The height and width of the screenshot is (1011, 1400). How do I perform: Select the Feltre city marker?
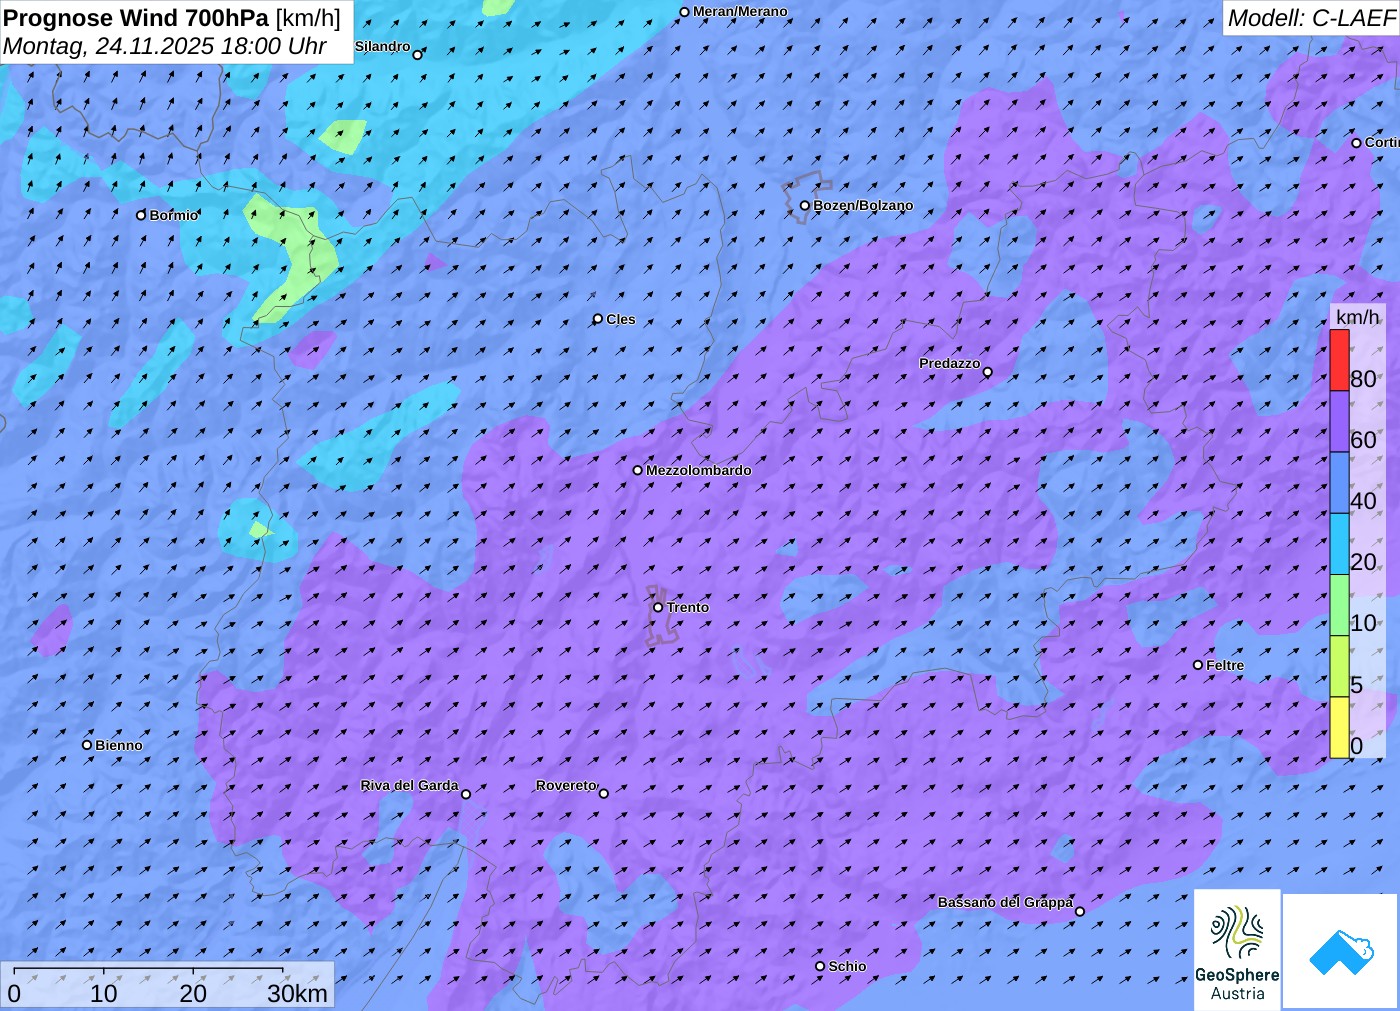[x=1197, y=665]
